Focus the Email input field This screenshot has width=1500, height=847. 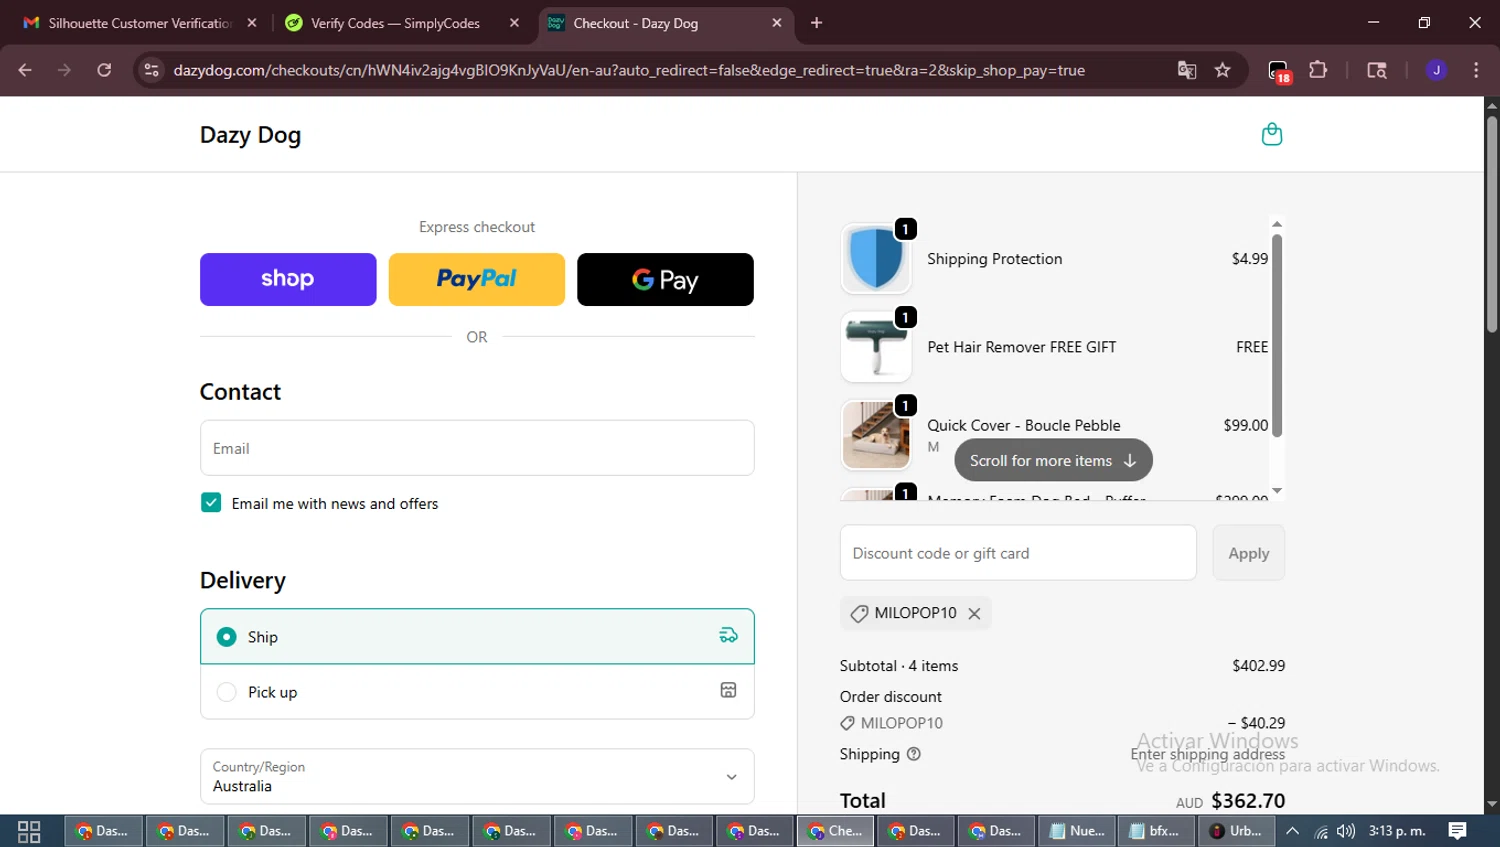pyautogui.click(x=477, y=448)
